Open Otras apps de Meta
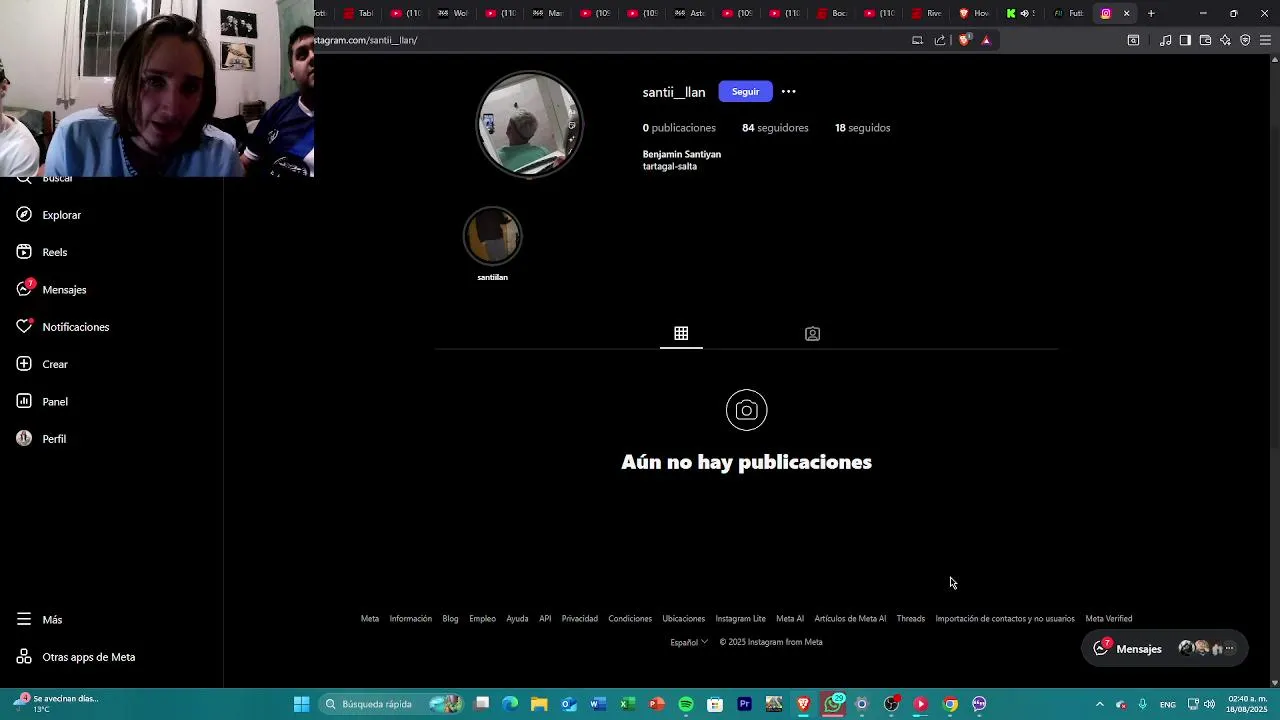The height and width of the screenshot is (720, 1280). point(75,657)
